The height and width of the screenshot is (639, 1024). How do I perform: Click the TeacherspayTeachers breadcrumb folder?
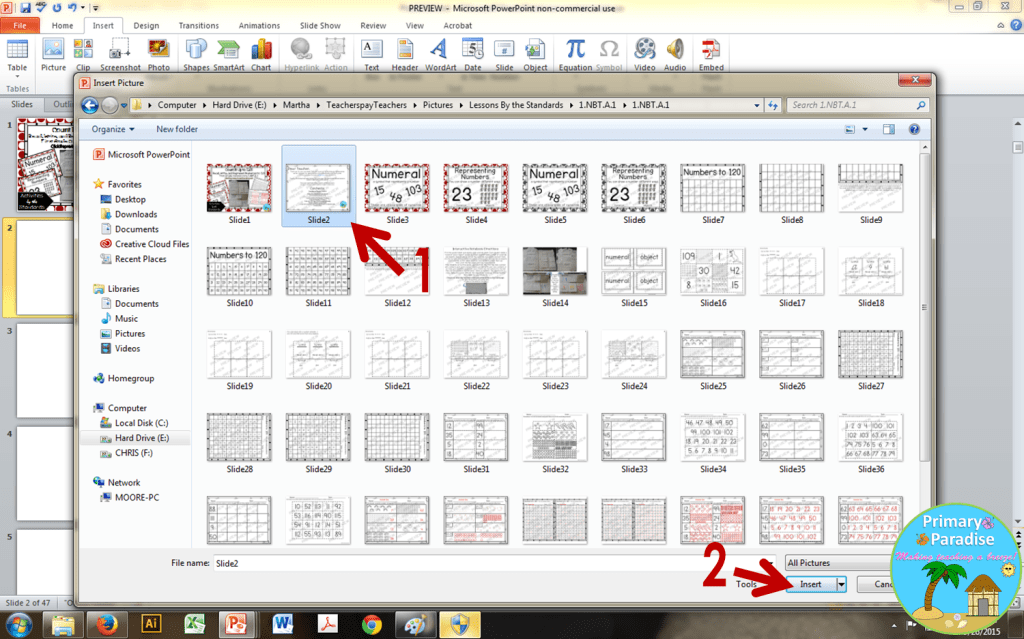(366, 105)
